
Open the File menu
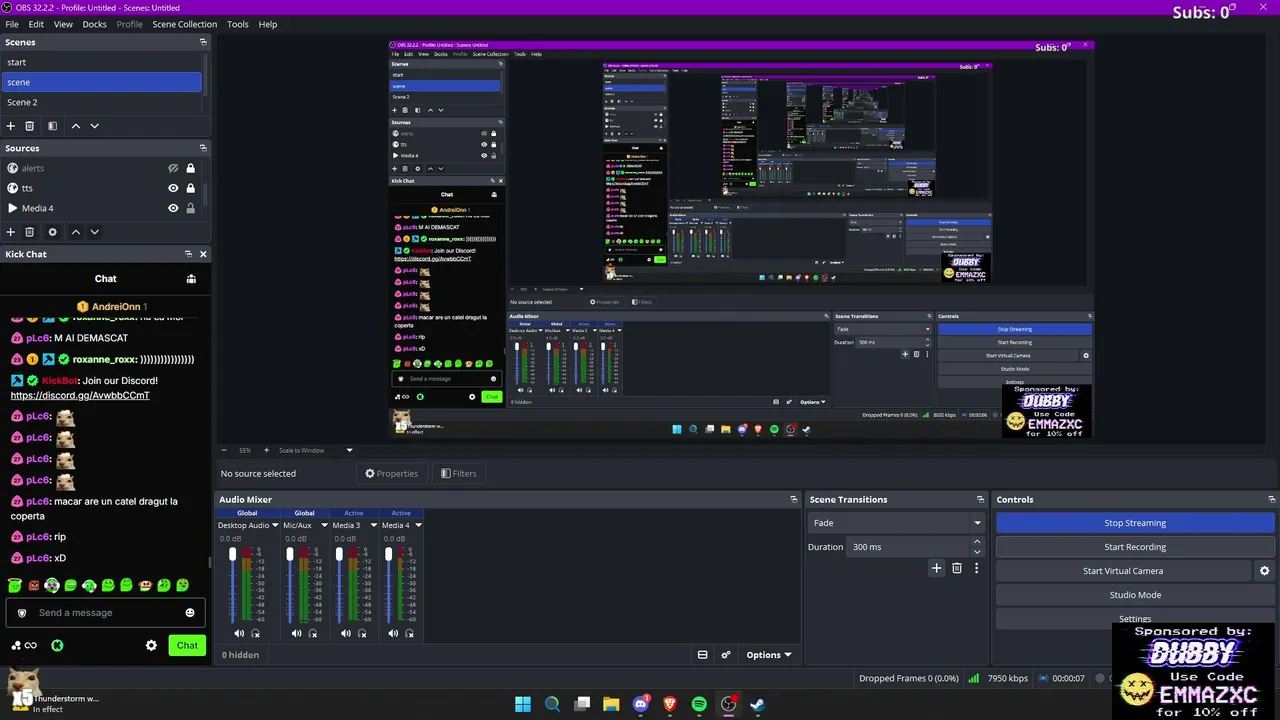(x=12, y=24)
